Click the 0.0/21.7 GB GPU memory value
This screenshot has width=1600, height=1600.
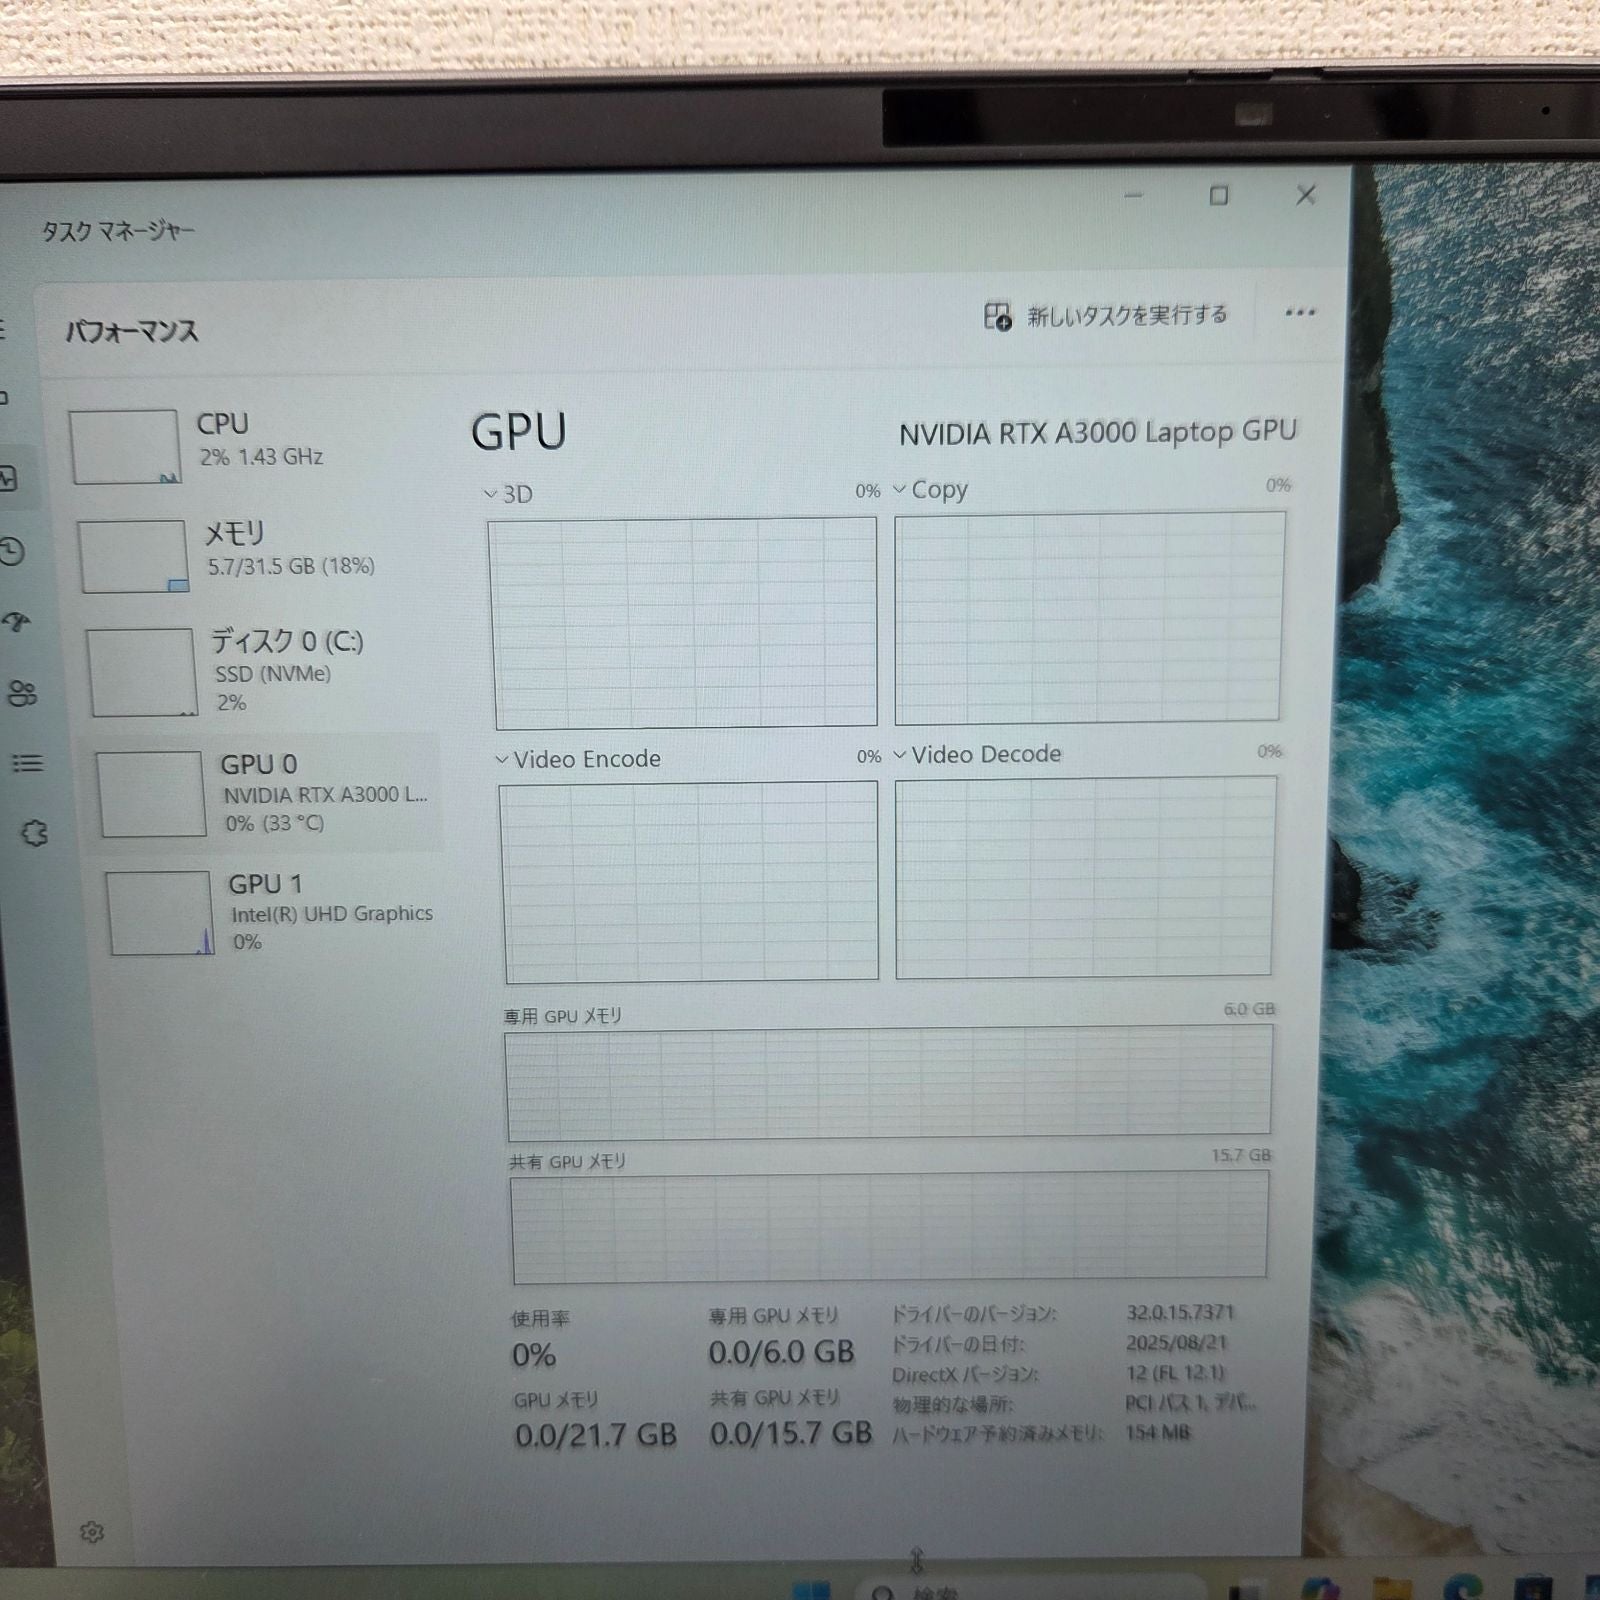tap(596, 1435)
